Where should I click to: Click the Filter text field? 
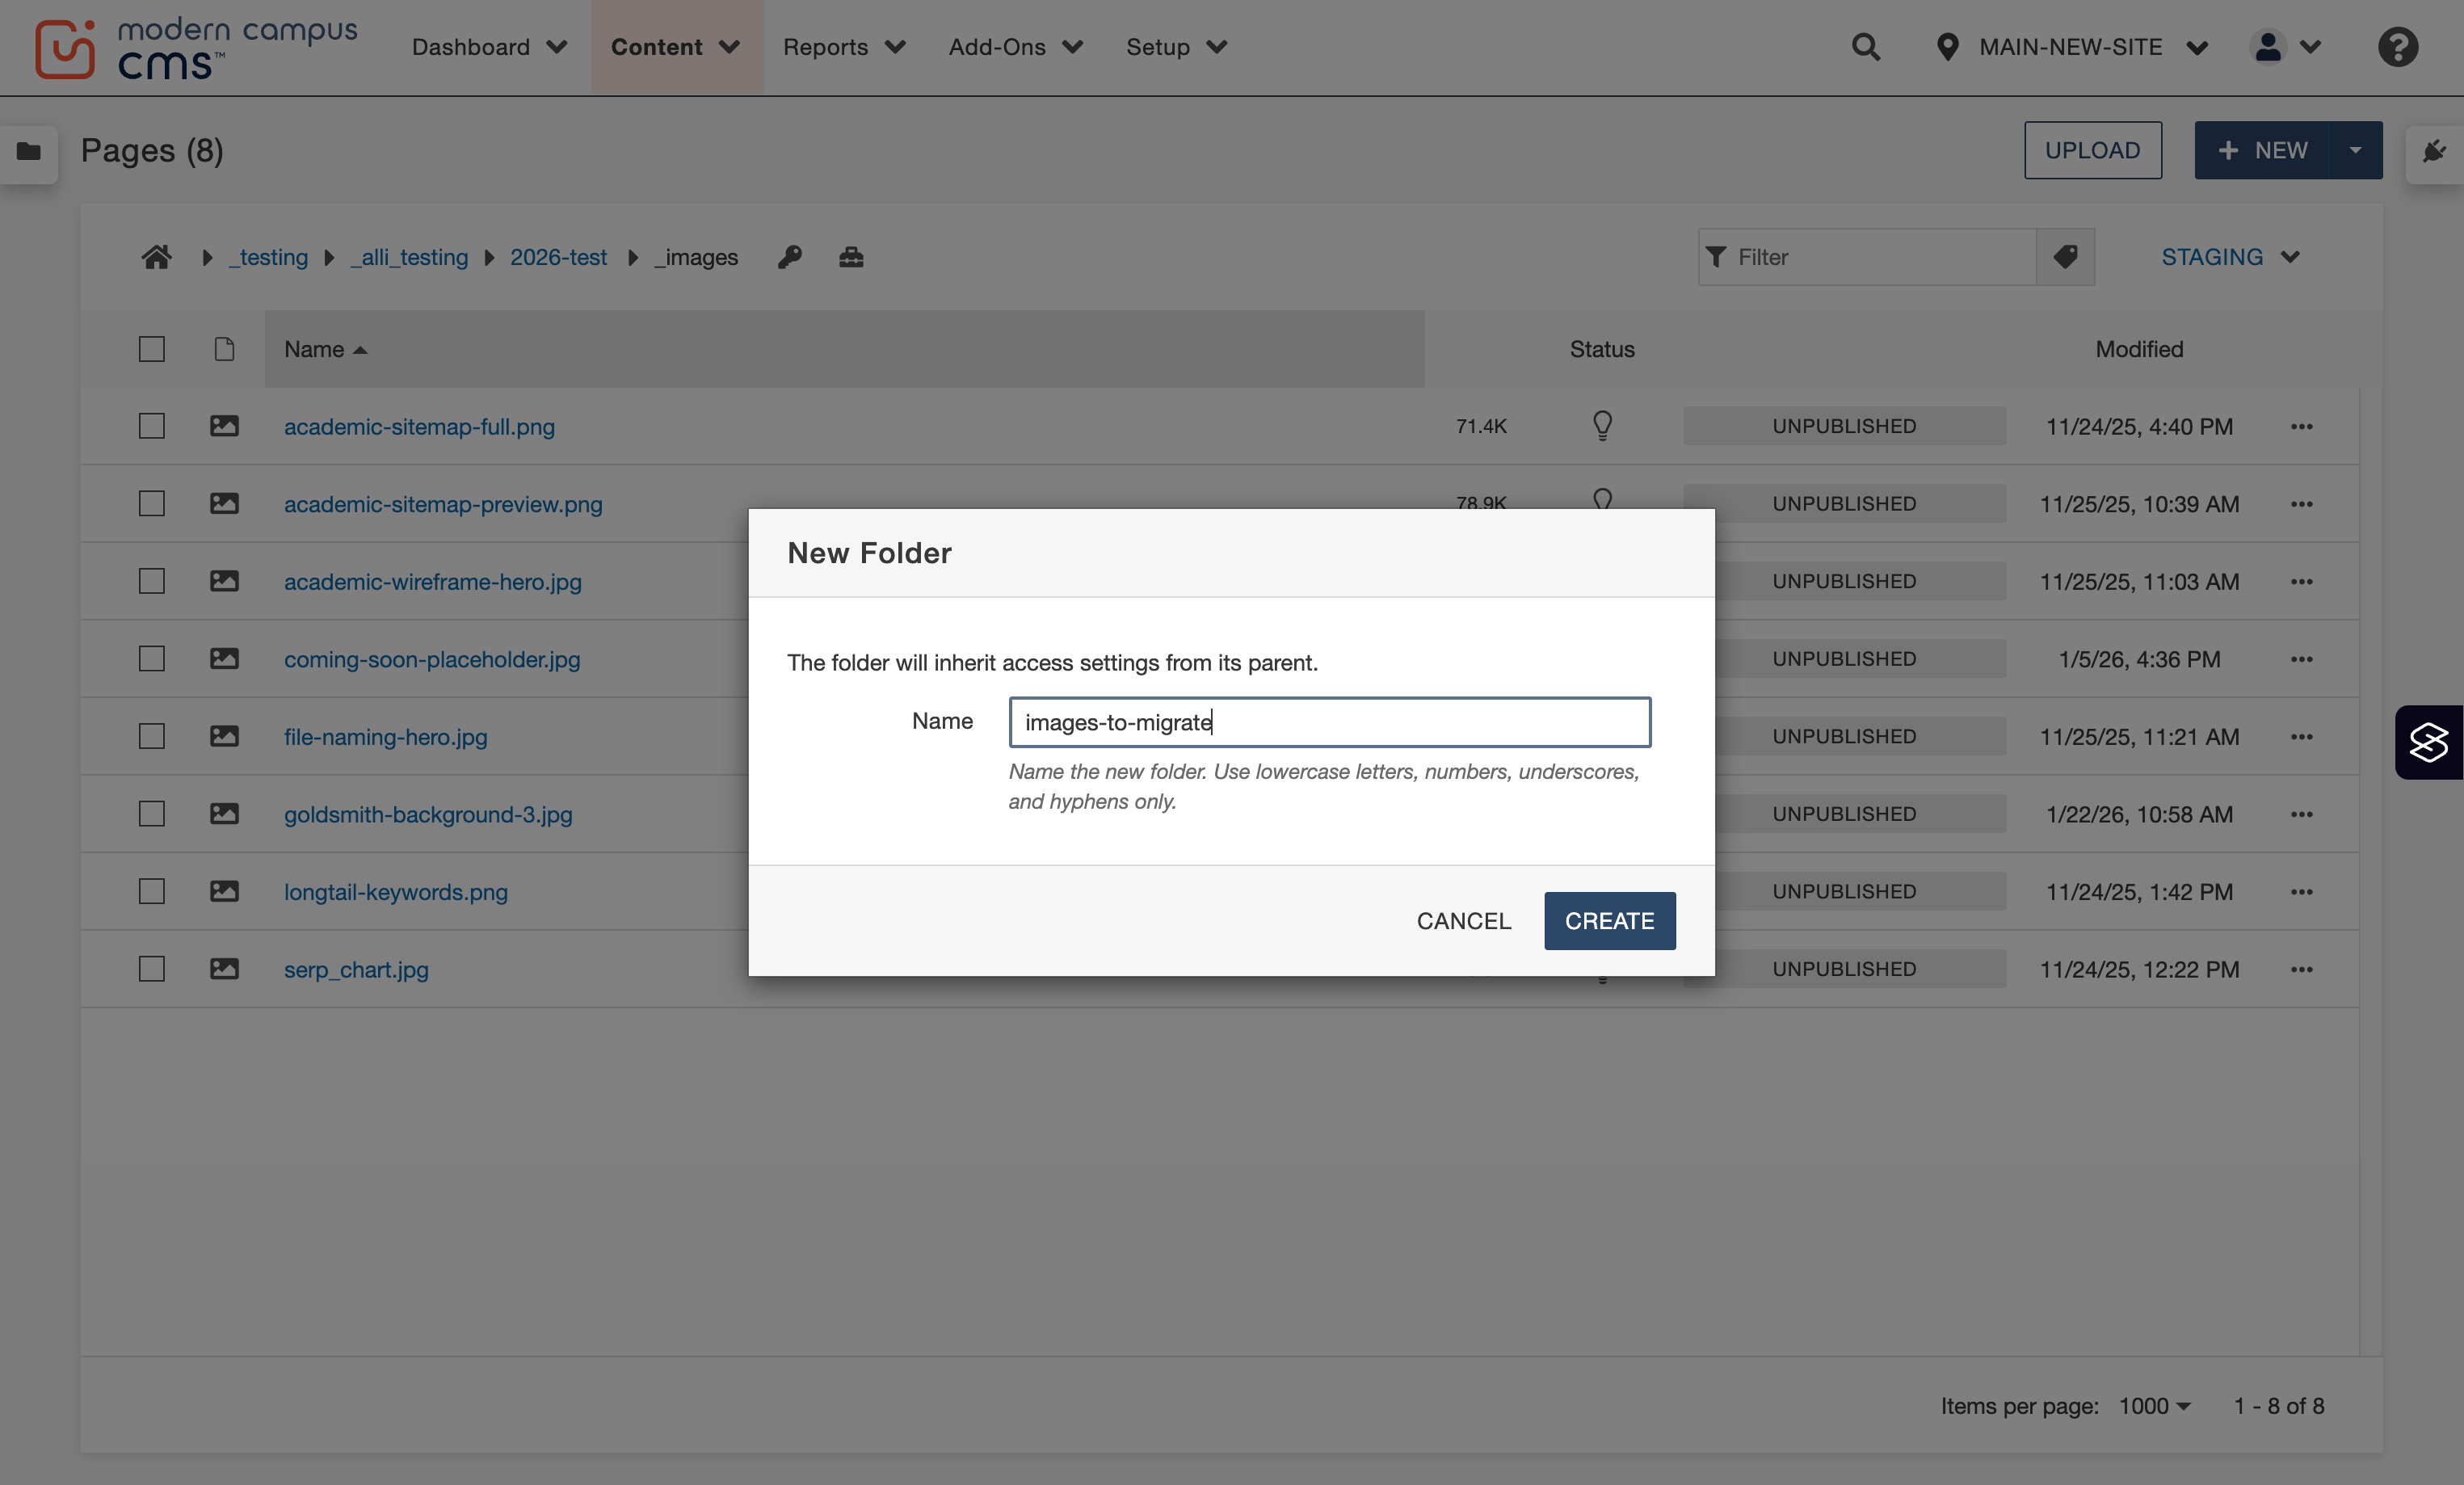pos(1867,257)
